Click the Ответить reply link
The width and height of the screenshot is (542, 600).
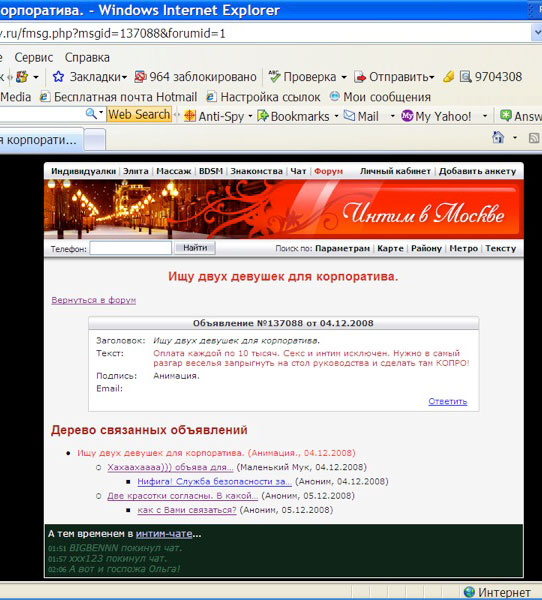pos(447,401)
